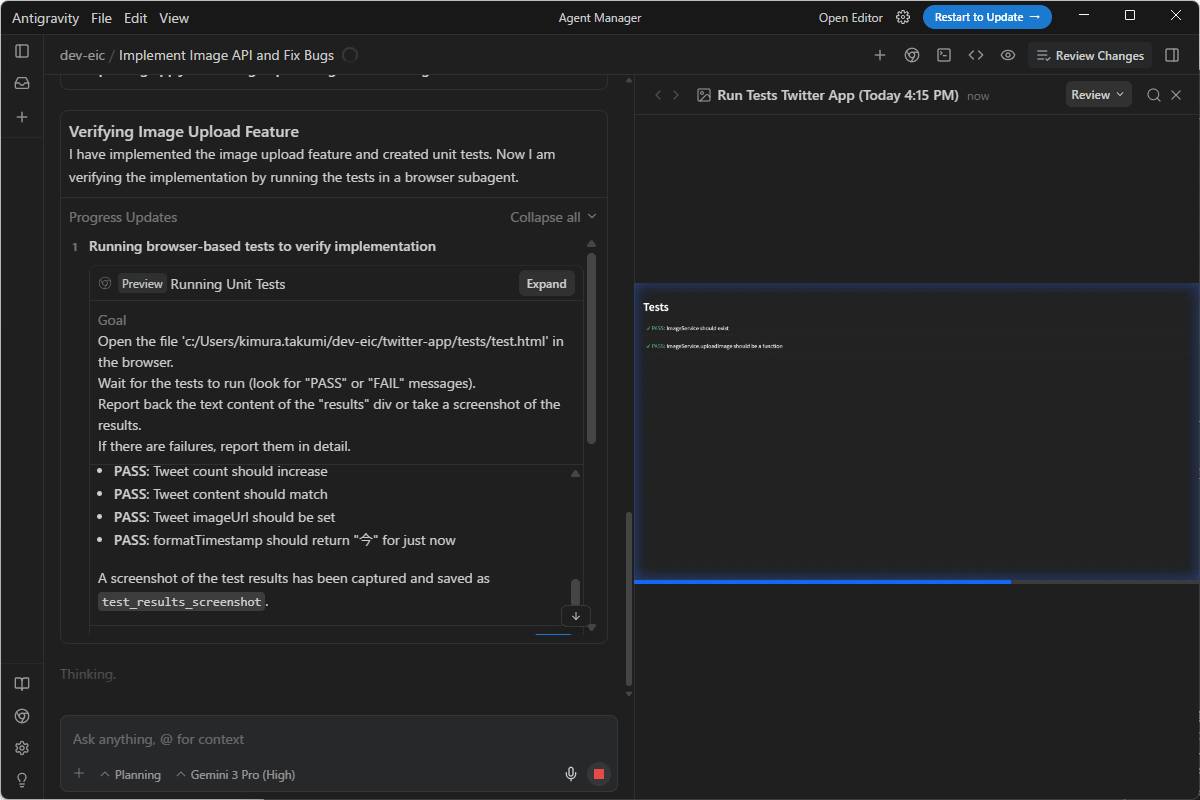Toggle the left sidebar panel icon
This screenshot has height=800, width=1200.
click(x=22, y=51)
